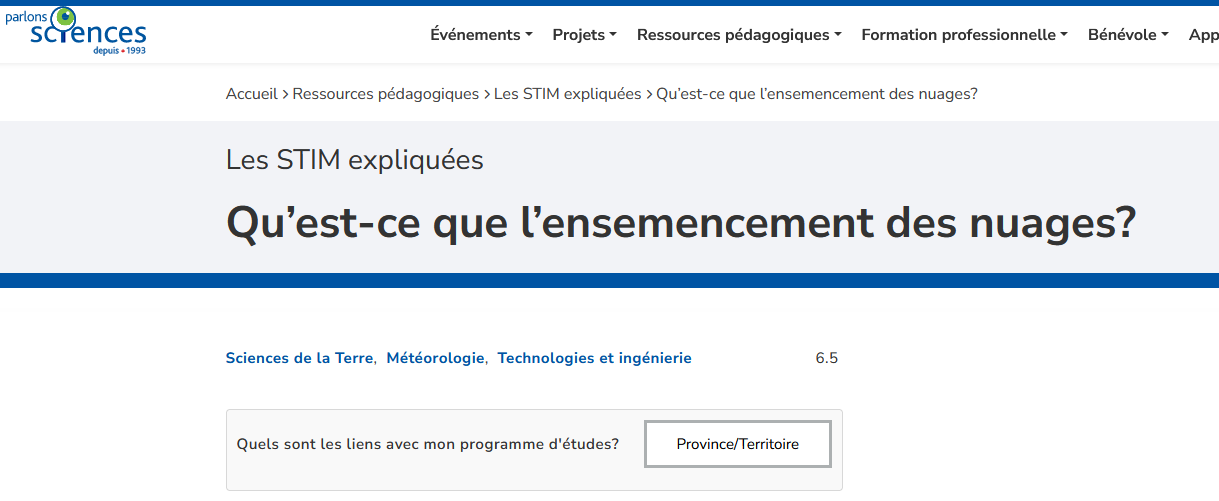Open the Bénévole dropdown menu
The width and height of the screenshot is (1219, 501).
tap(1128, 35)
